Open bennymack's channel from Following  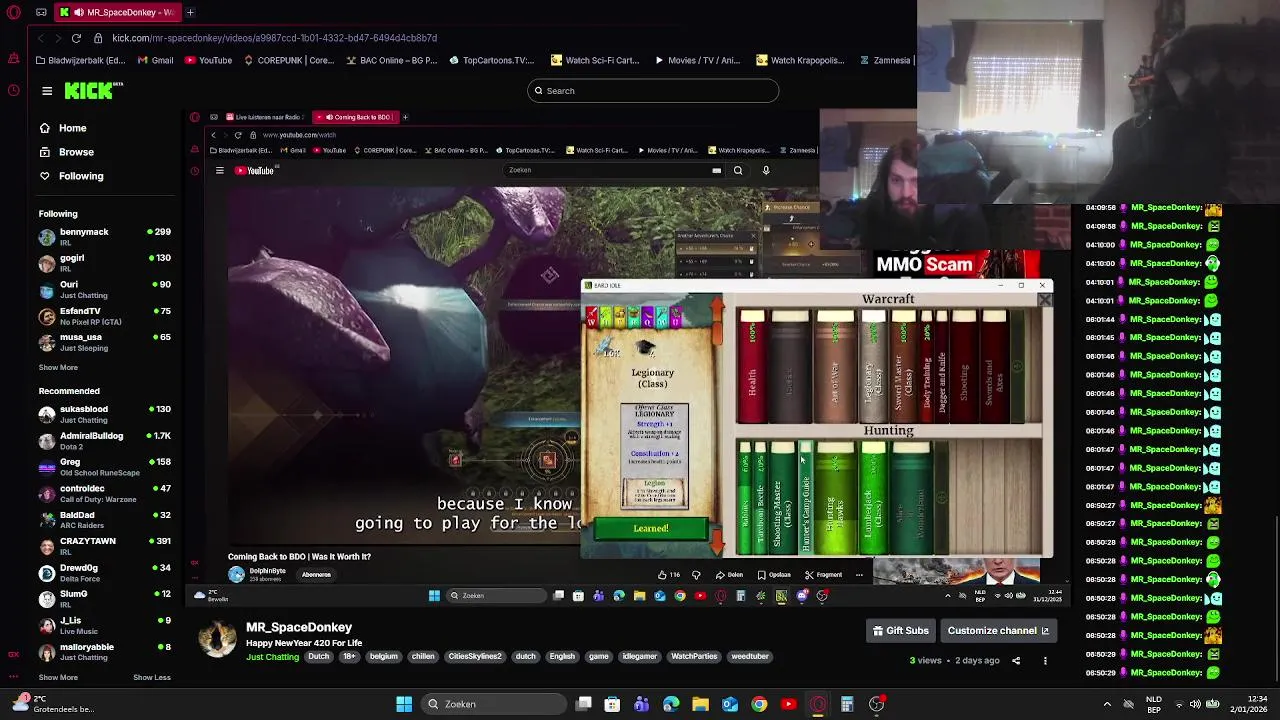(105, 237)
